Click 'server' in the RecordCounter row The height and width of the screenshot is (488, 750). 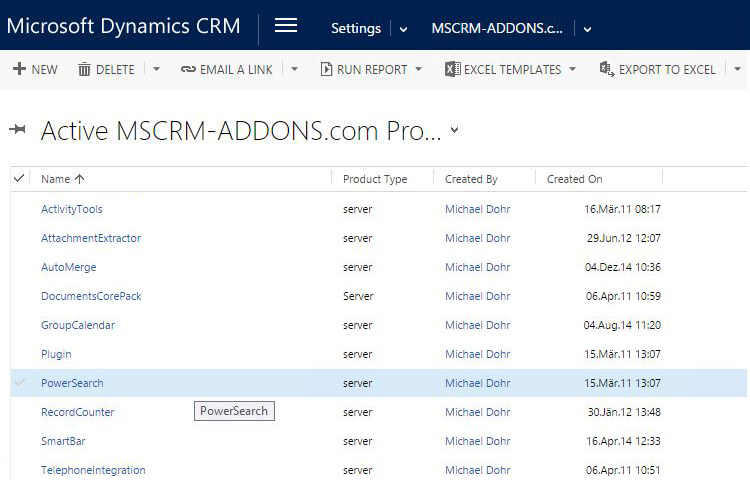click(x=357, y=412)
